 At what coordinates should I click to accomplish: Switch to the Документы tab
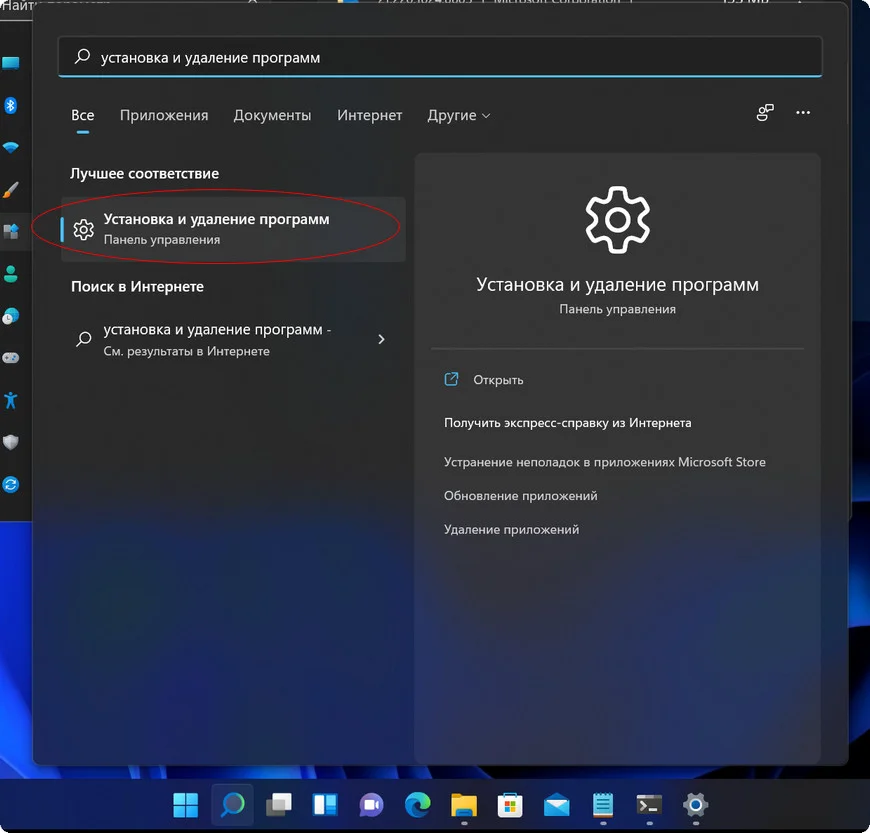tap(272, 115)
